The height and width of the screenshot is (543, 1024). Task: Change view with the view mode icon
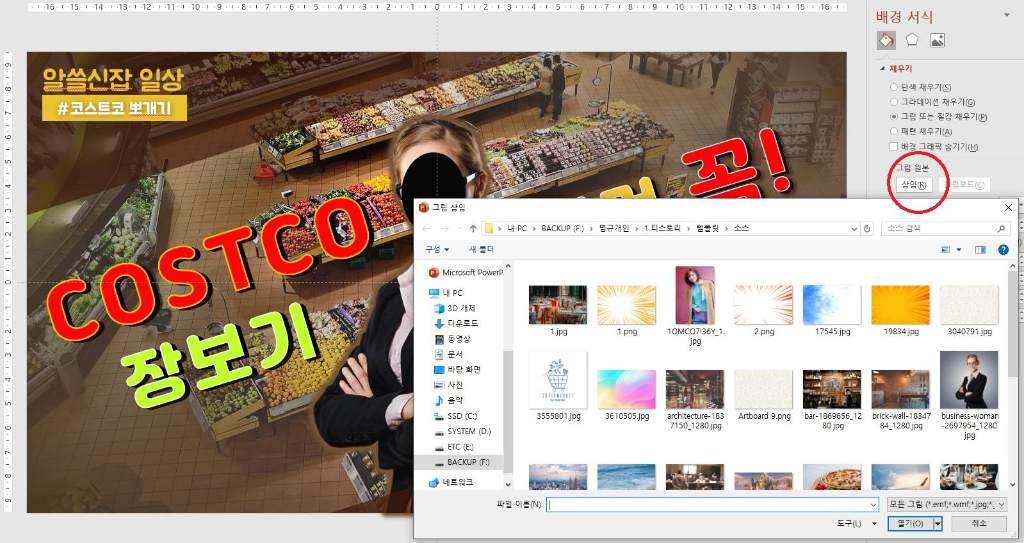(945, 250)
